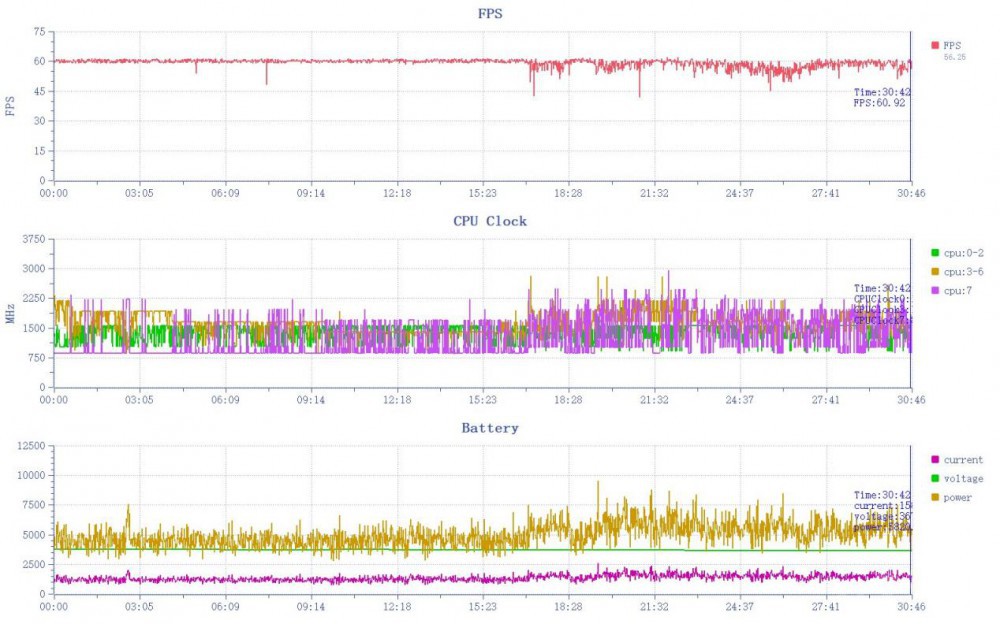Click the gold cpu:3-6 legend swatch
The height and width of the screenshot is (624, 1000).
pyautogui.click(x=935, y=272)
